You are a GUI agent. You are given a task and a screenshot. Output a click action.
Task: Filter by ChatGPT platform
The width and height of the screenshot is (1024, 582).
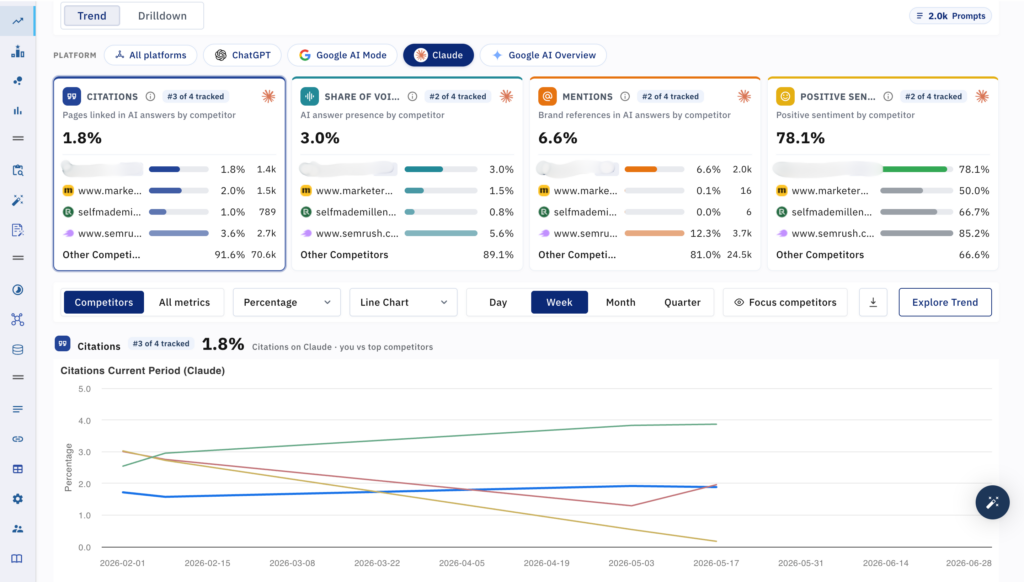[x=242, y=55]
